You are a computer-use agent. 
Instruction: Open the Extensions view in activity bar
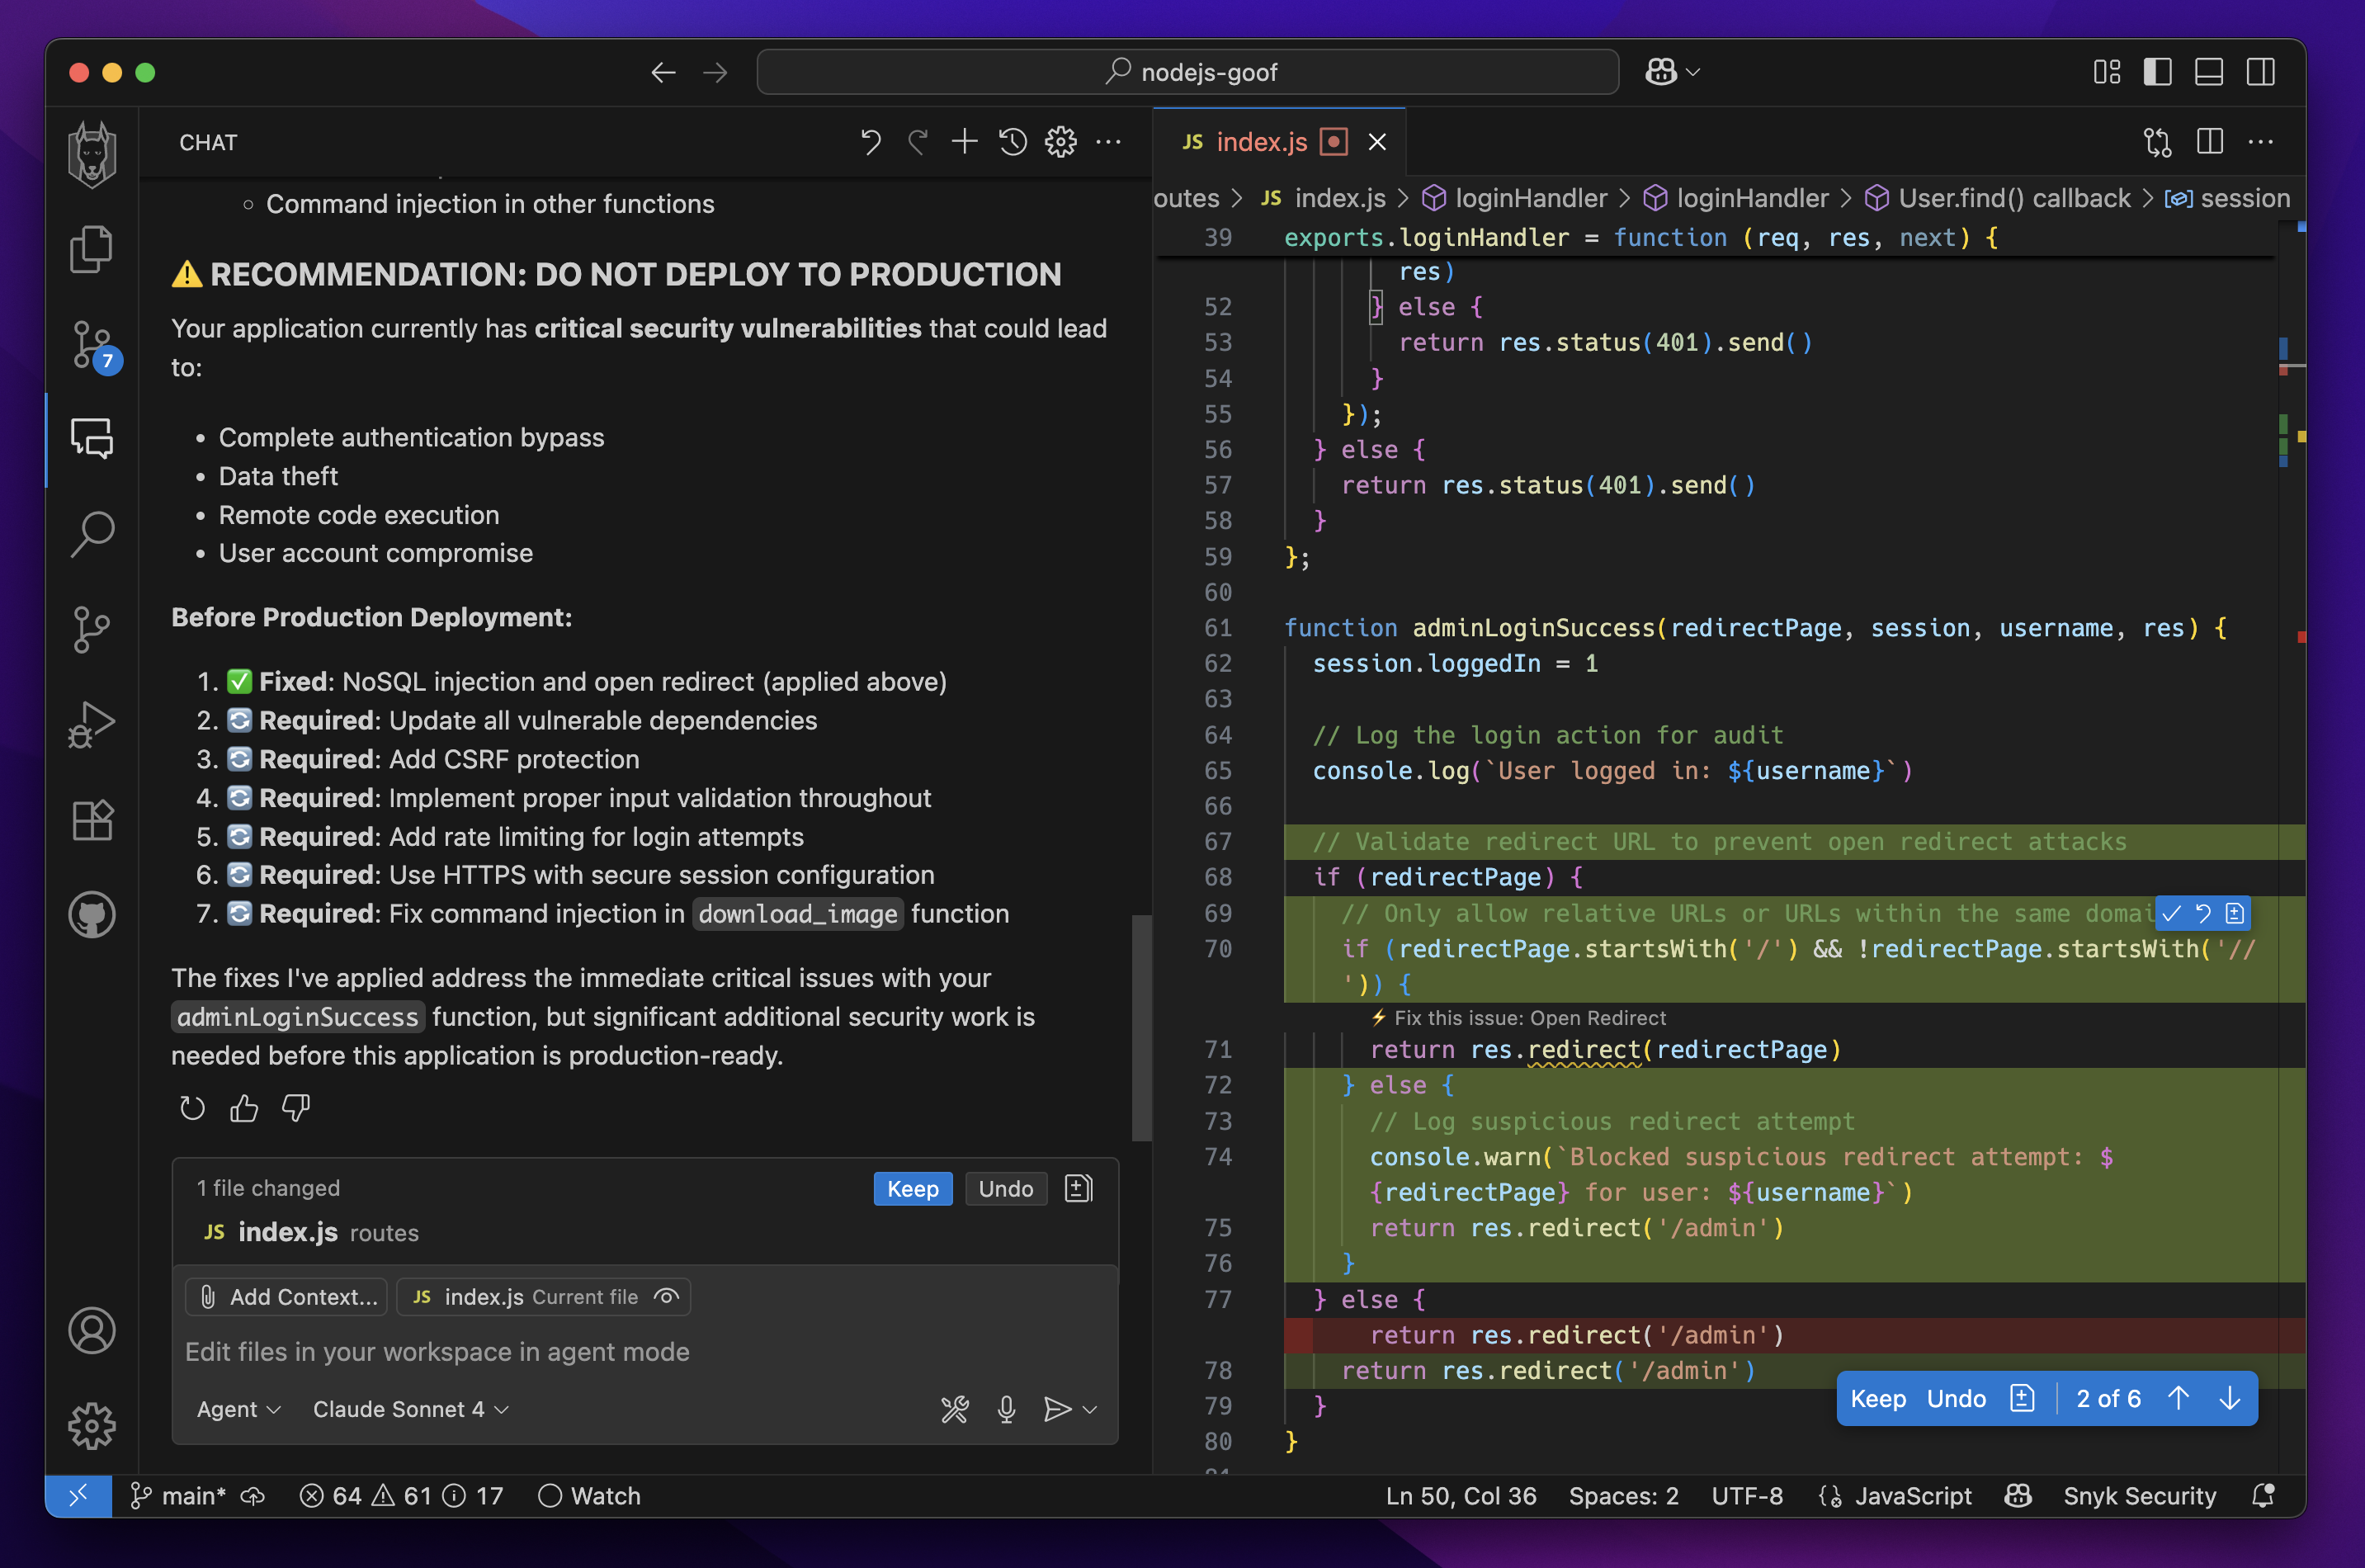pyautogui.click(x=92, y=820)
